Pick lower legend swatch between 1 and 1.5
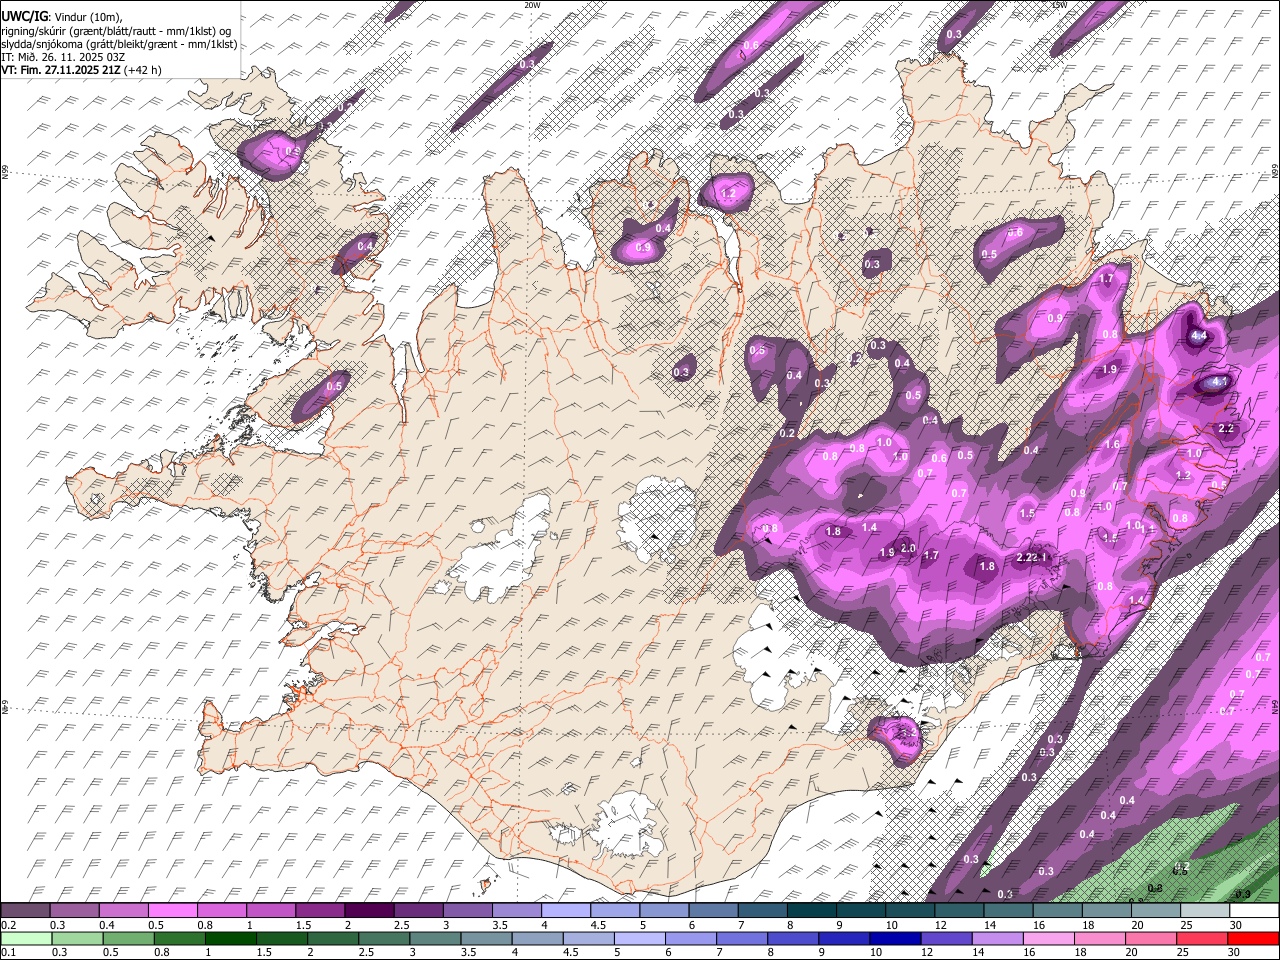 [x=230, y=938]
